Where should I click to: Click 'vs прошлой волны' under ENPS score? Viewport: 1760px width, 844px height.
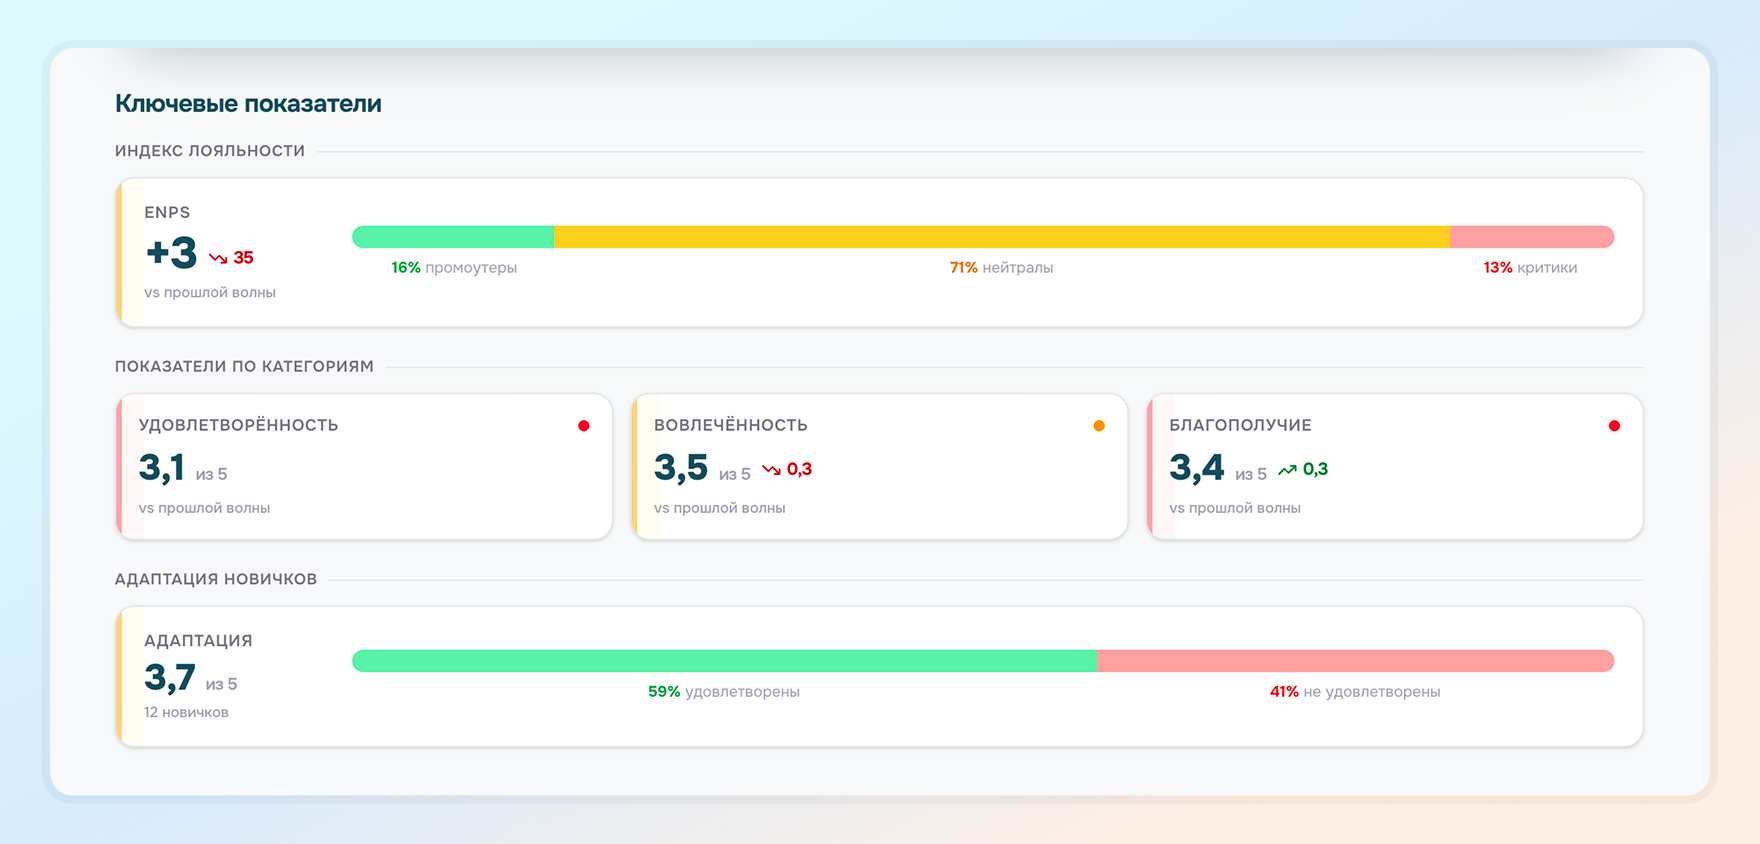210,293
